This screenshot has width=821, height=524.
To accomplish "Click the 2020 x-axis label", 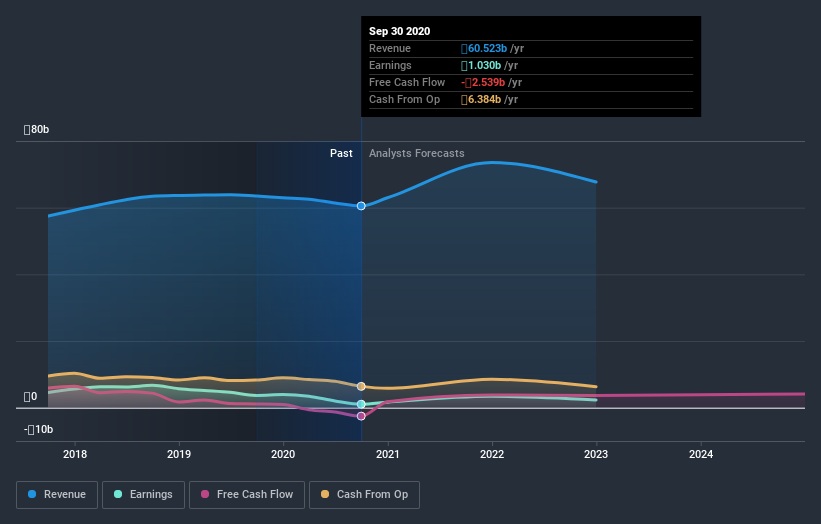I will 283,454.
